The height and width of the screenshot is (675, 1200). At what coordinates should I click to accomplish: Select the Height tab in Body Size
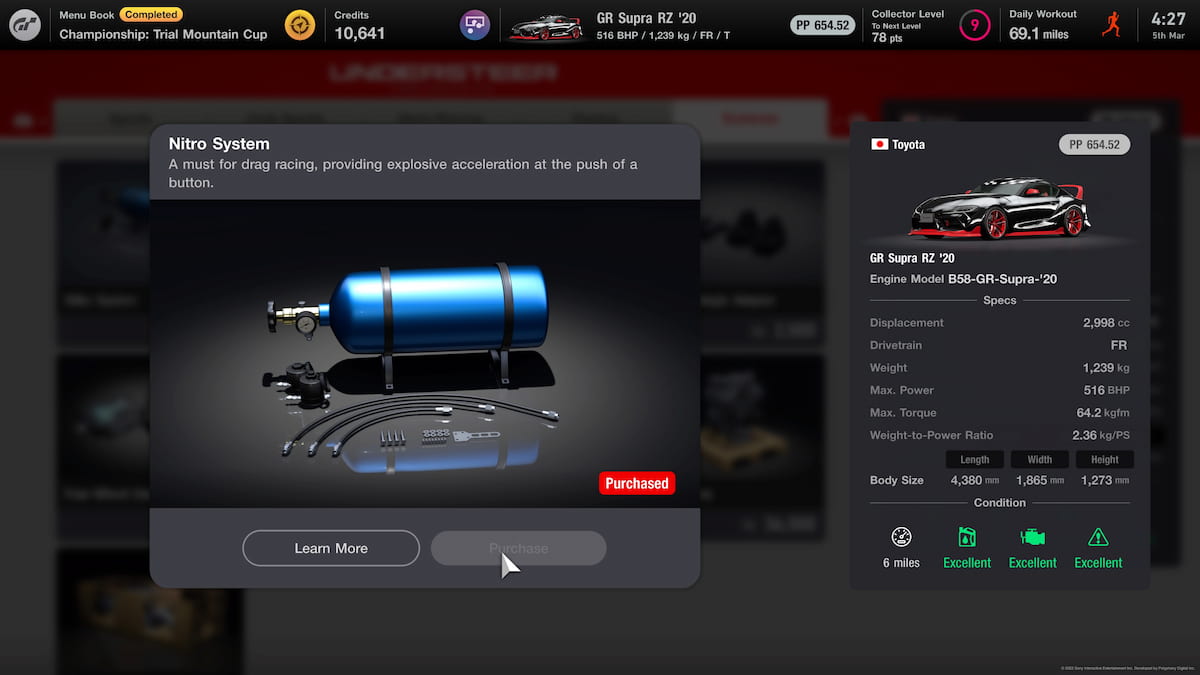tap(1105, 459)
